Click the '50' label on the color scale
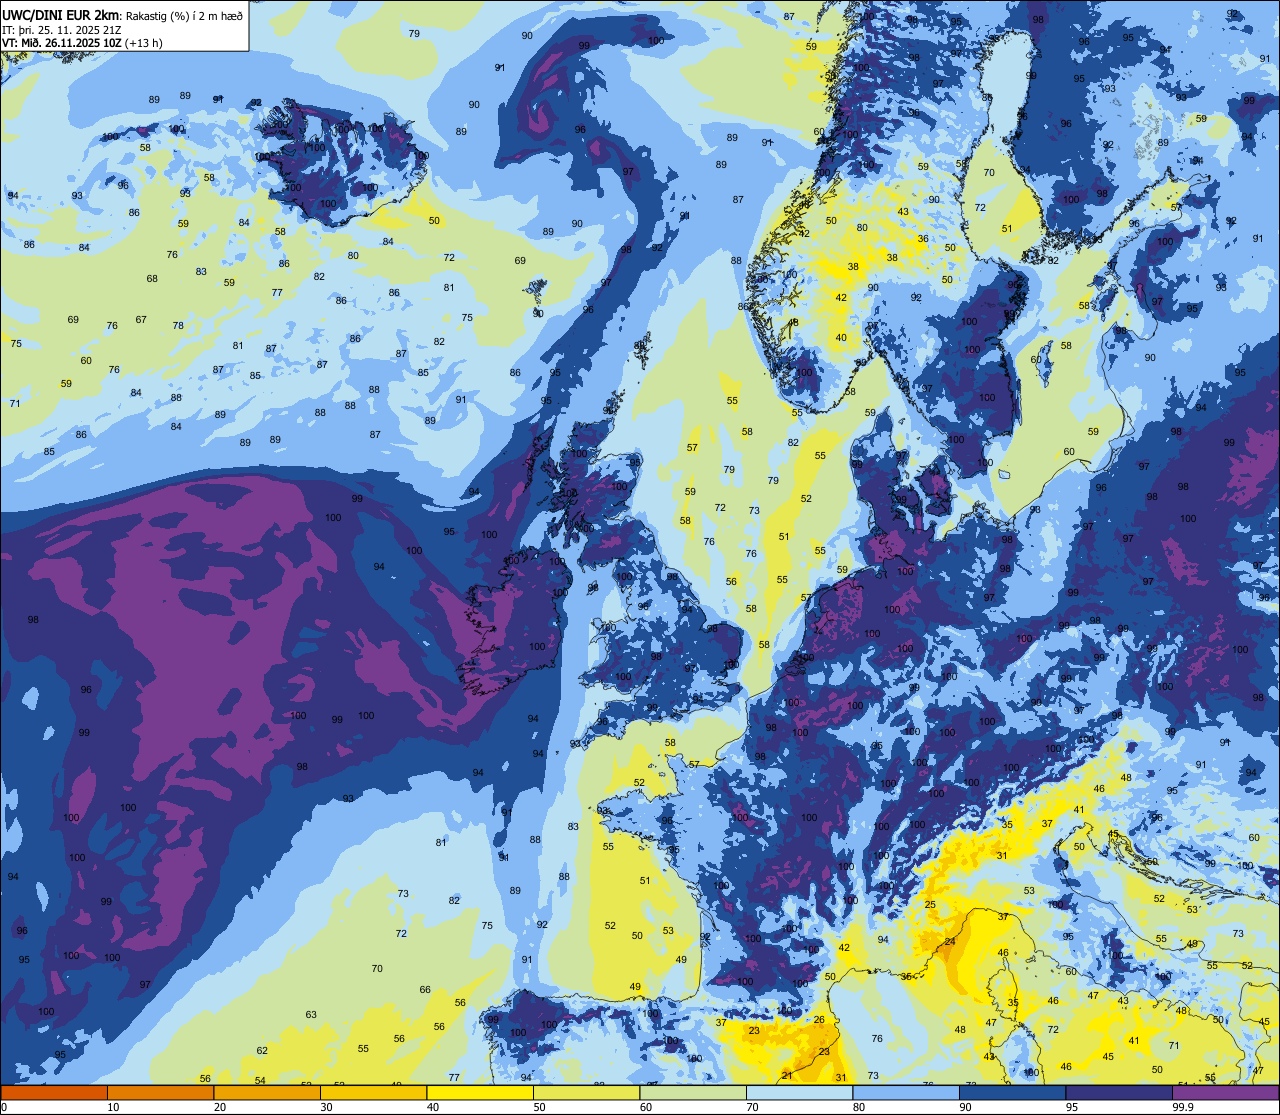The height and width of the screenshot is (1115, 1280). [539, 1107]
